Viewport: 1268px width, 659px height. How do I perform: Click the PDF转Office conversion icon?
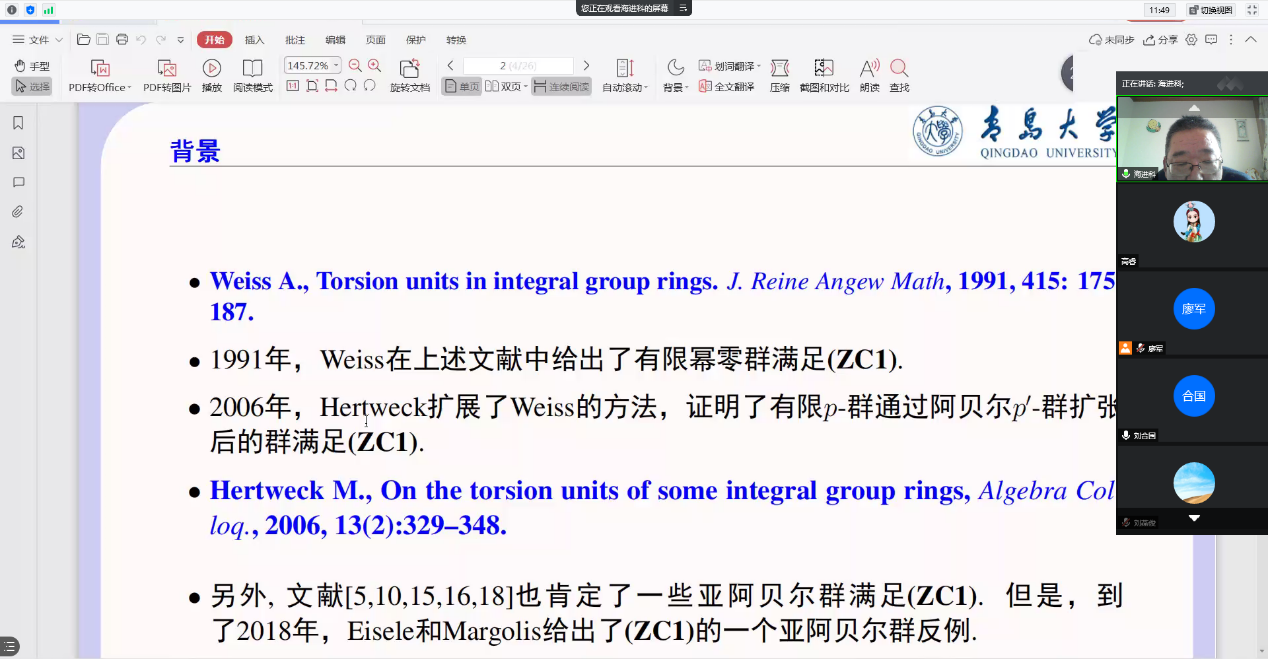click(x=99, y=69)
